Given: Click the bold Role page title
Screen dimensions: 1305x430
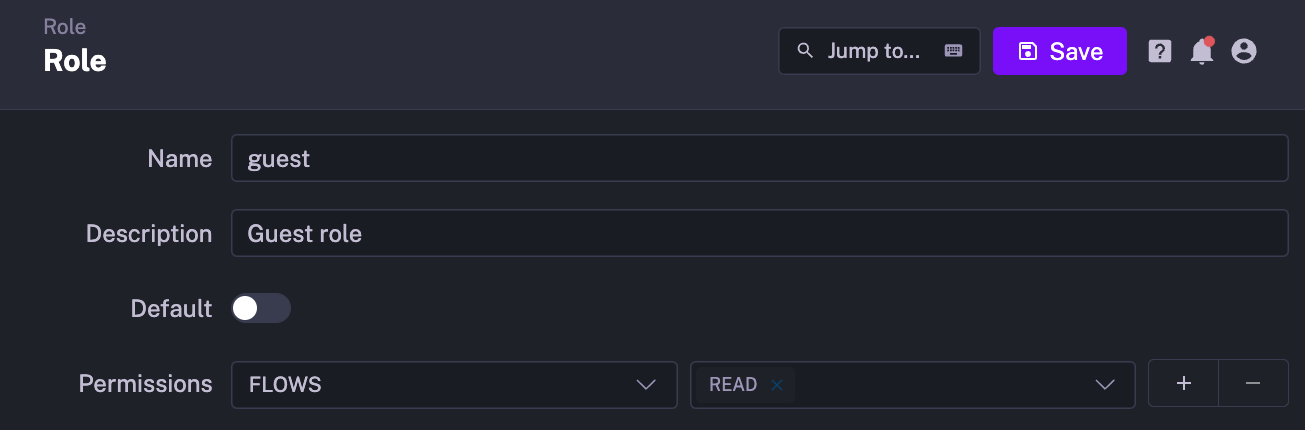Looking at the screenshot, I should tap(75, 61).
